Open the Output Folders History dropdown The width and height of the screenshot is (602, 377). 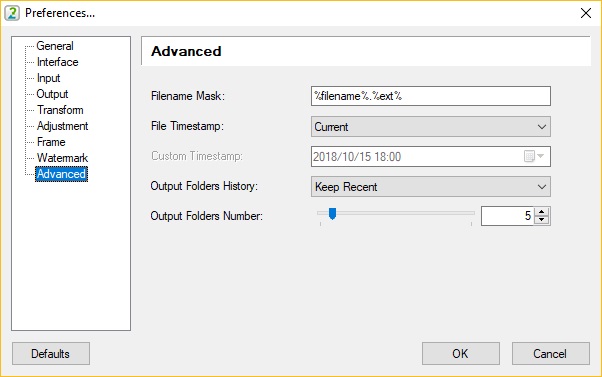click(x=431, y=187)
